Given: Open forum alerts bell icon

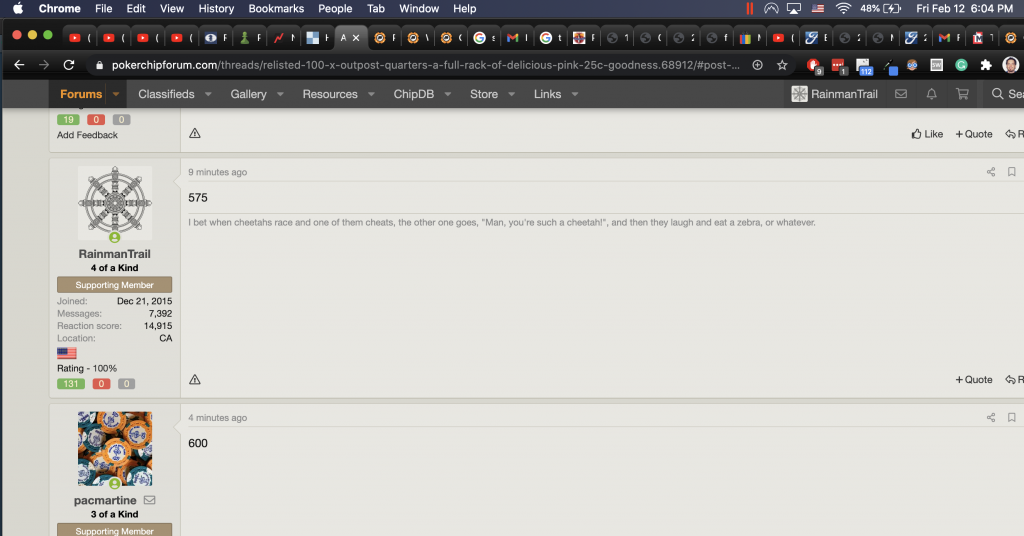Looking at the screenshot, I should [931, 94].
